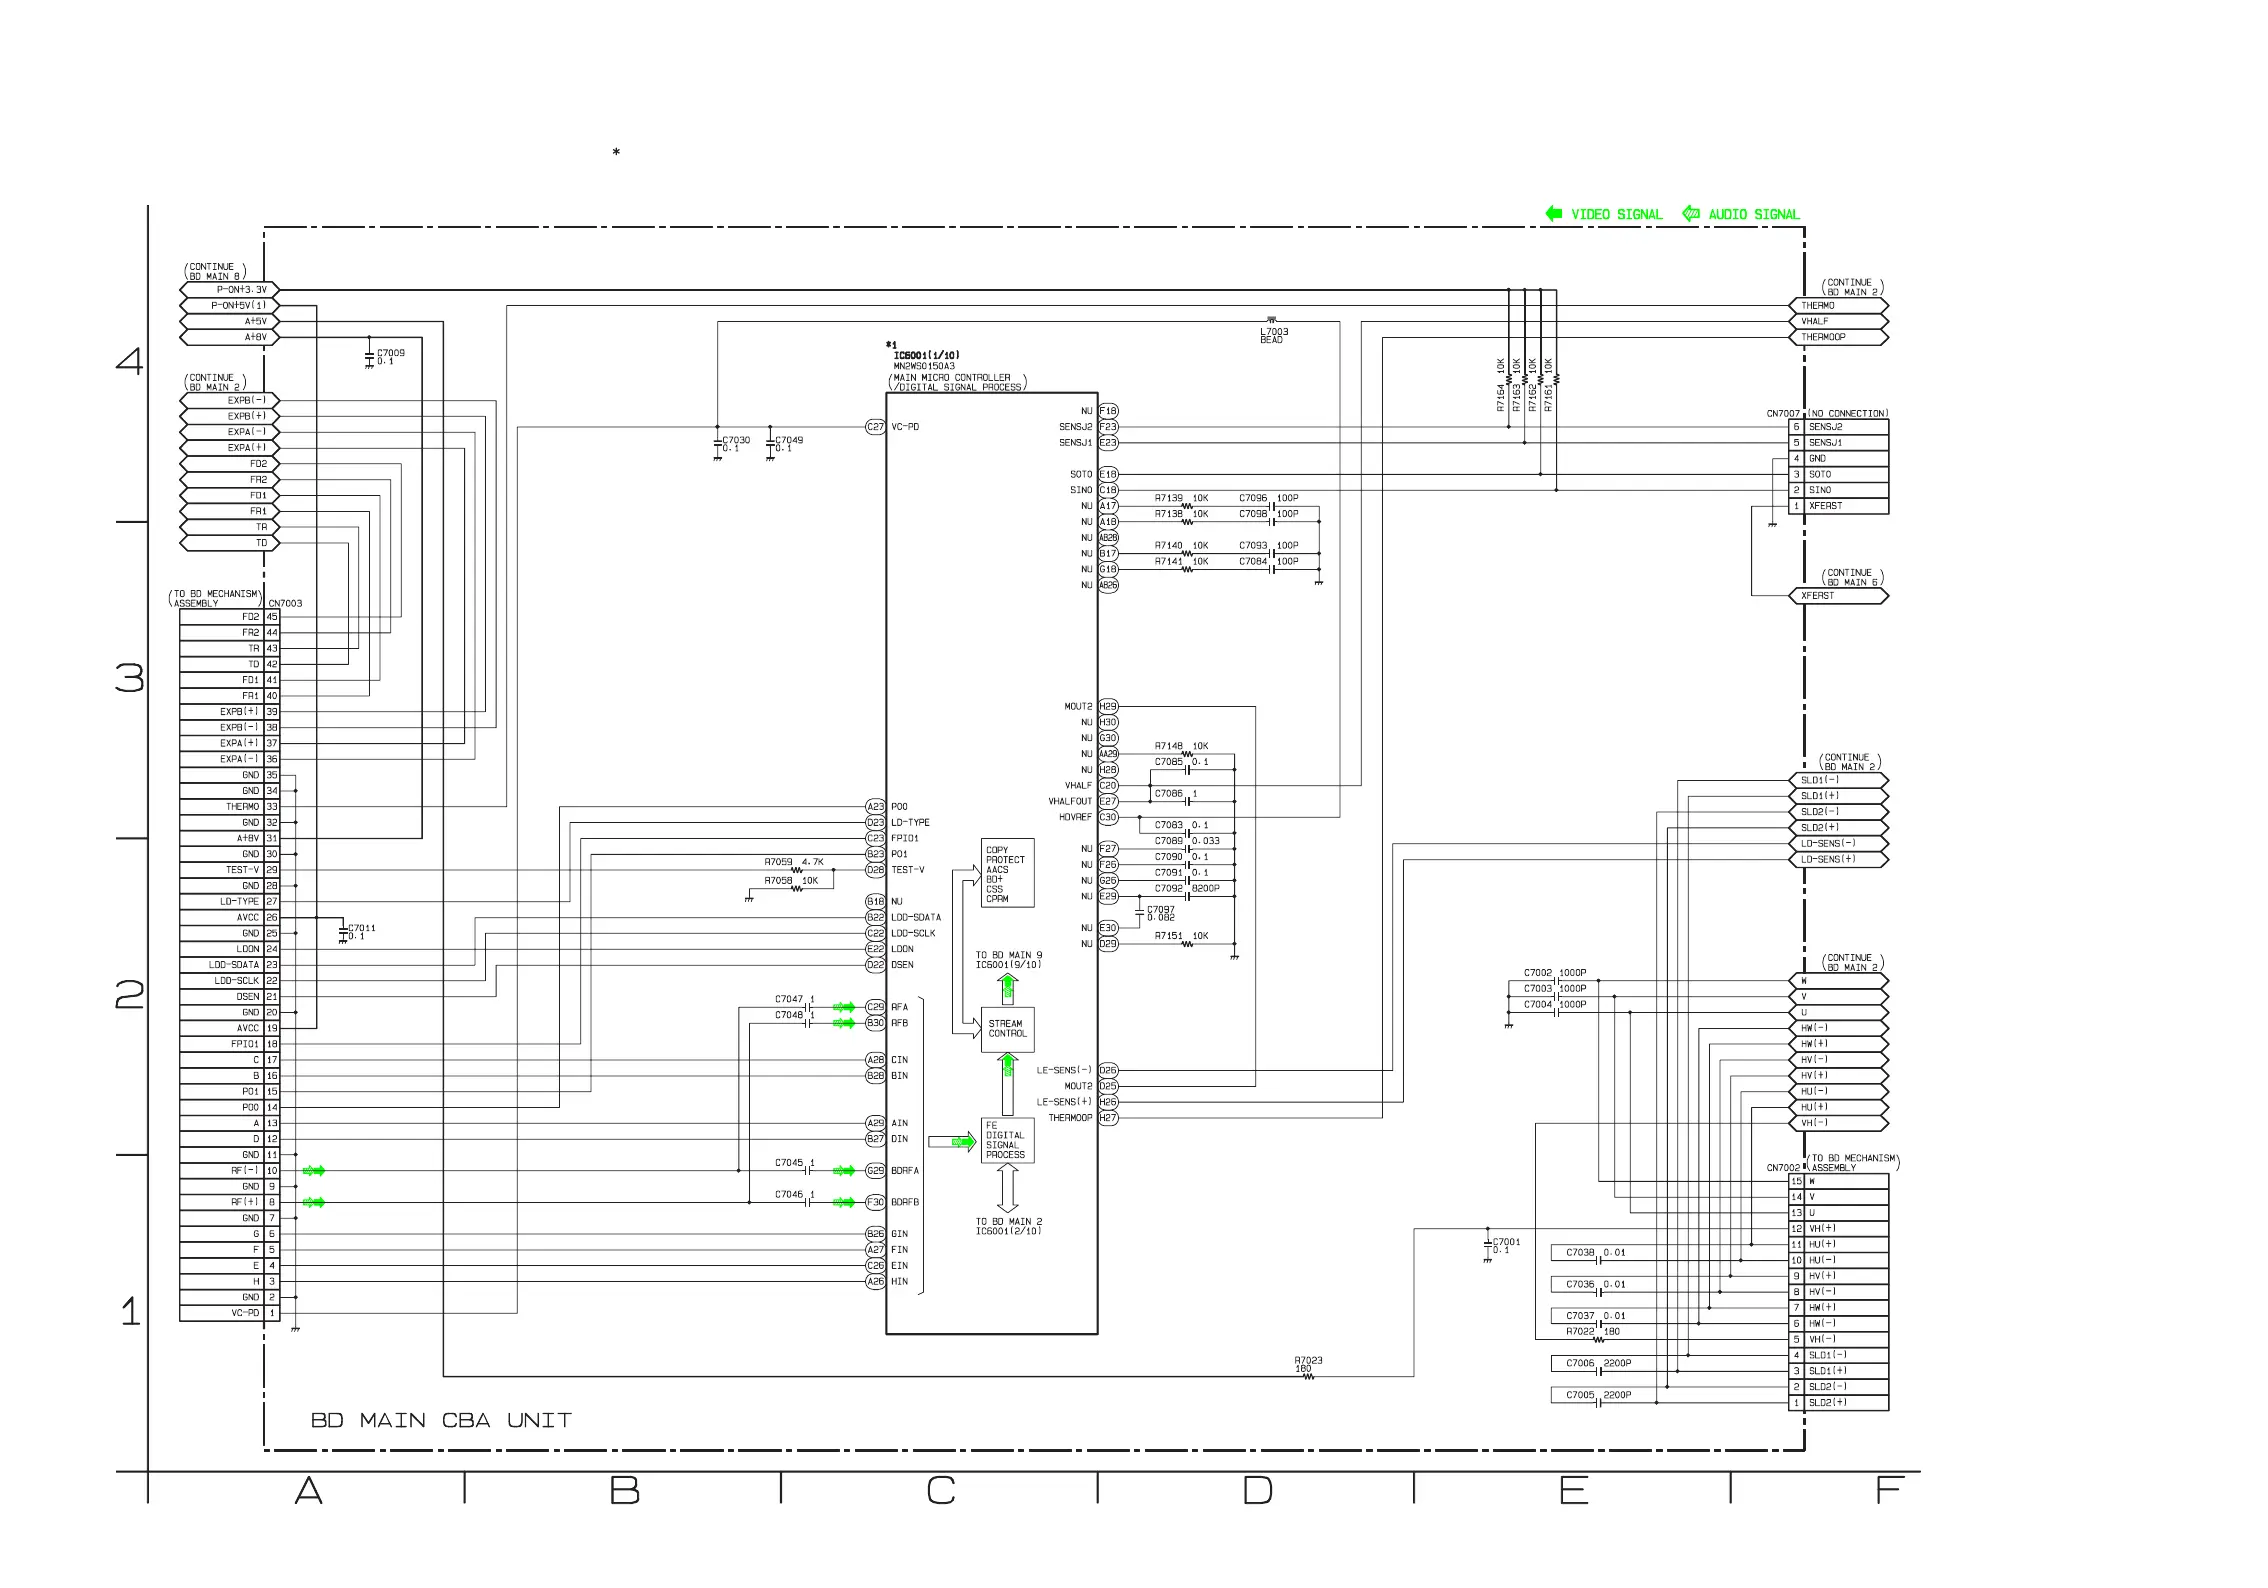2268x1588 pixels.
Task: Click the hatched AUDIO SIGNAL legend arrow
Action: [1691, 213]
